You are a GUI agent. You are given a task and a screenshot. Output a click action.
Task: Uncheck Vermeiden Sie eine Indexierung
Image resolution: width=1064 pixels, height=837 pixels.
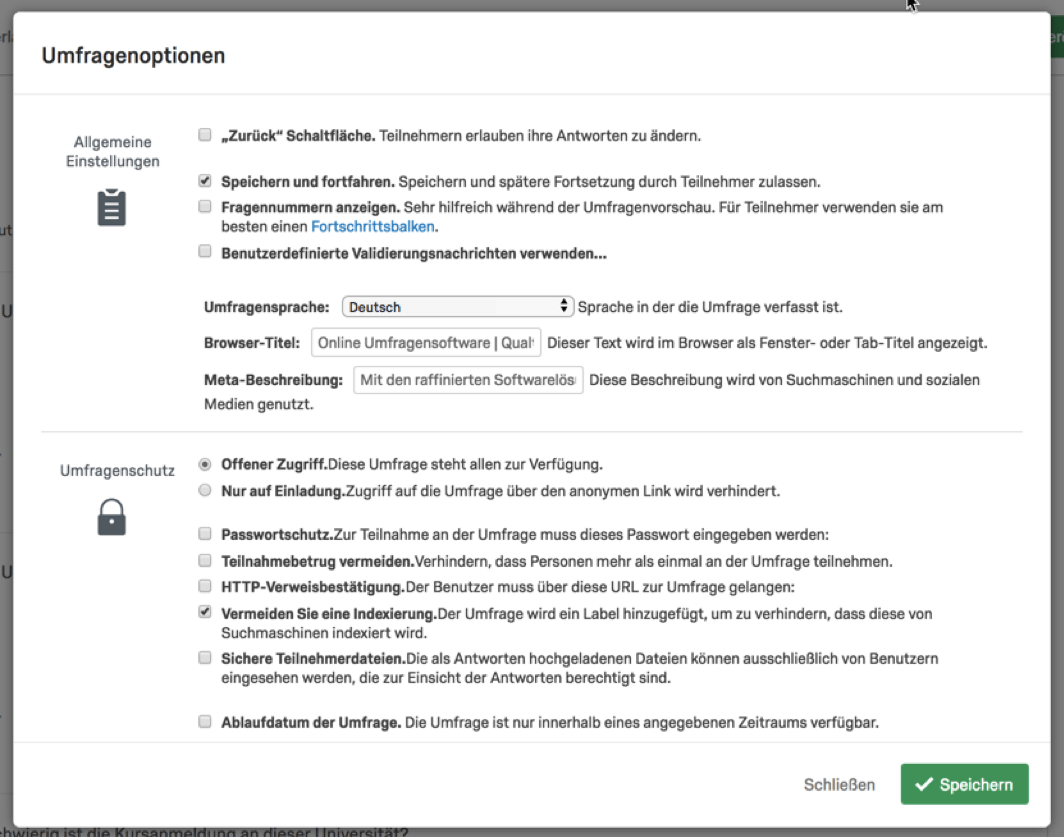point(205,612)
